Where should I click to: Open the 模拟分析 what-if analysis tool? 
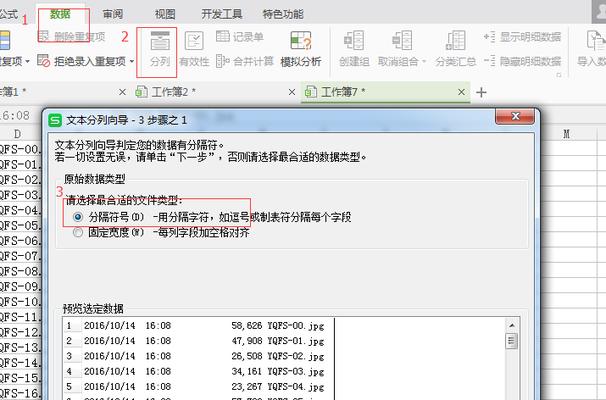coord(301,49)
